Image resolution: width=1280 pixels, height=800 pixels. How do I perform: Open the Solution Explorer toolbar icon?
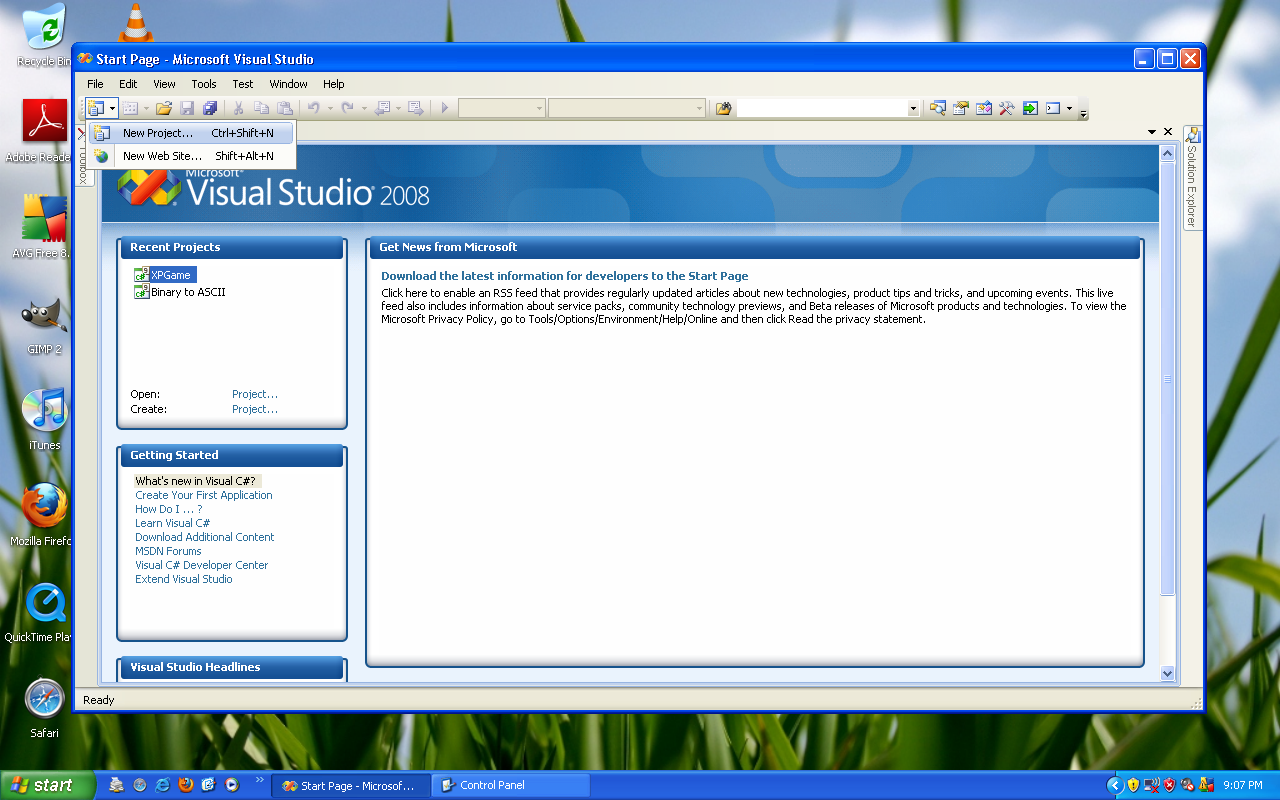pos(937,108)
